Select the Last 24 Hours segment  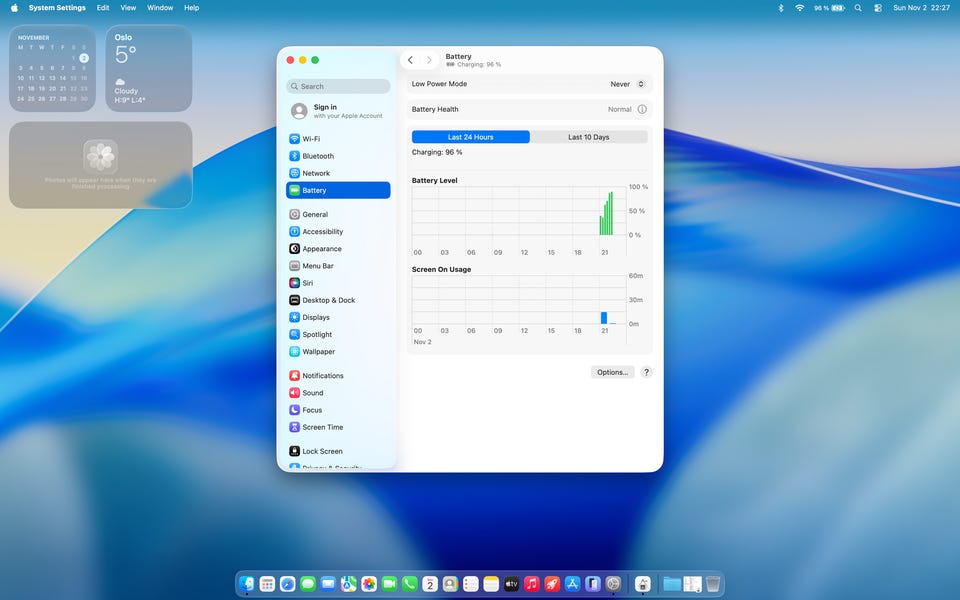tap(470, 137)
